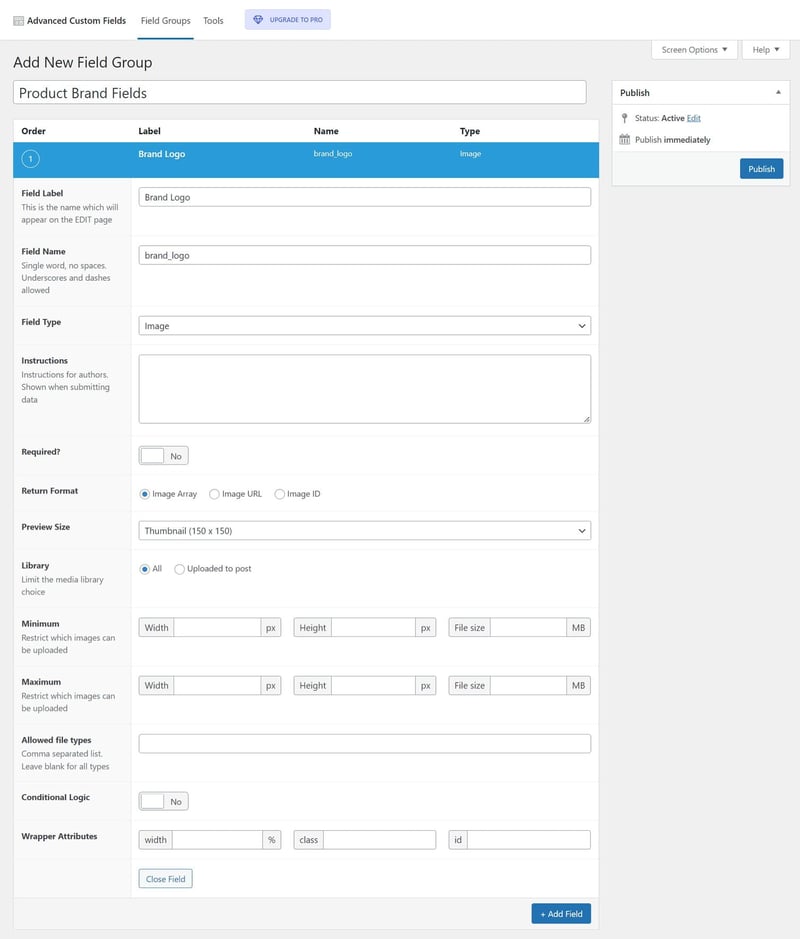Open the Field Type dropdown

coord(364,326)
